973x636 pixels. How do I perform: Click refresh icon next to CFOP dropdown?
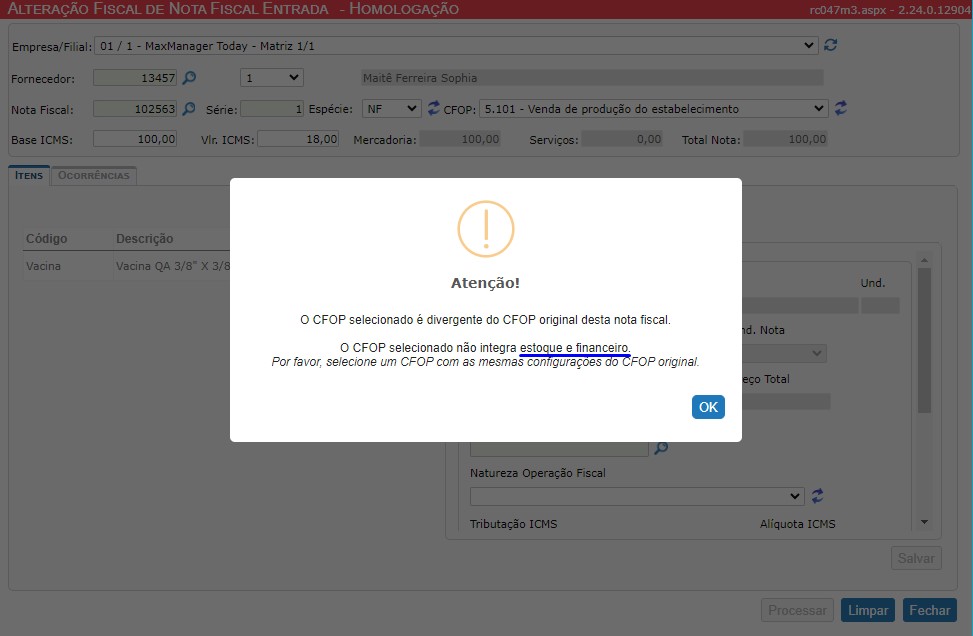[840, 108]
